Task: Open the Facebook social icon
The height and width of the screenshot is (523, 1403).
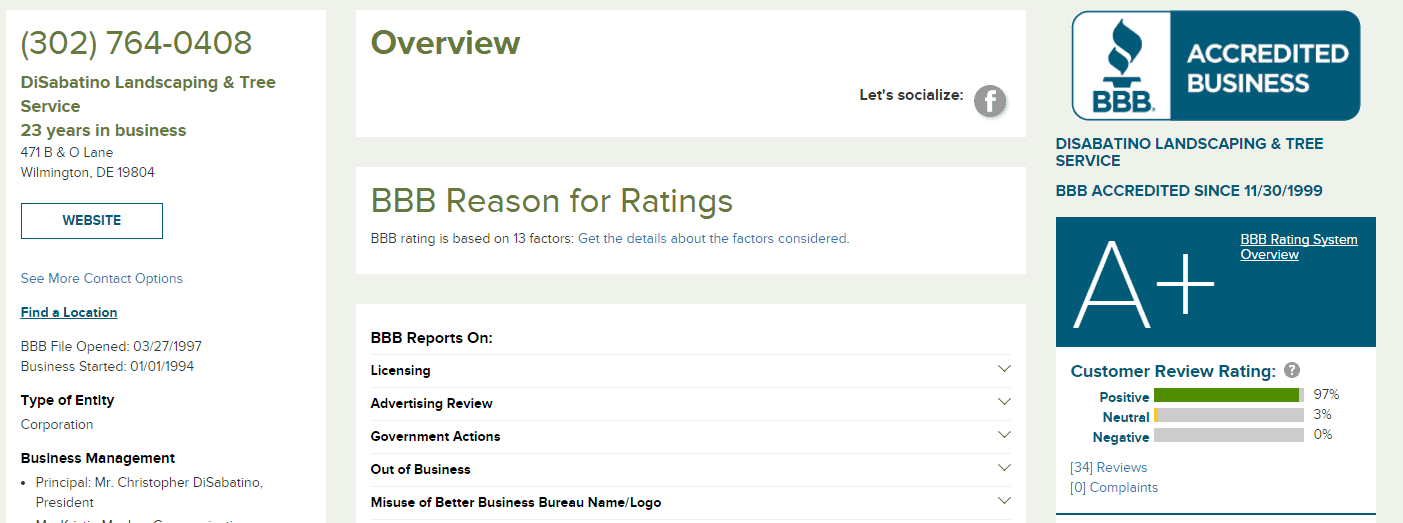Action: coord(990,100)
